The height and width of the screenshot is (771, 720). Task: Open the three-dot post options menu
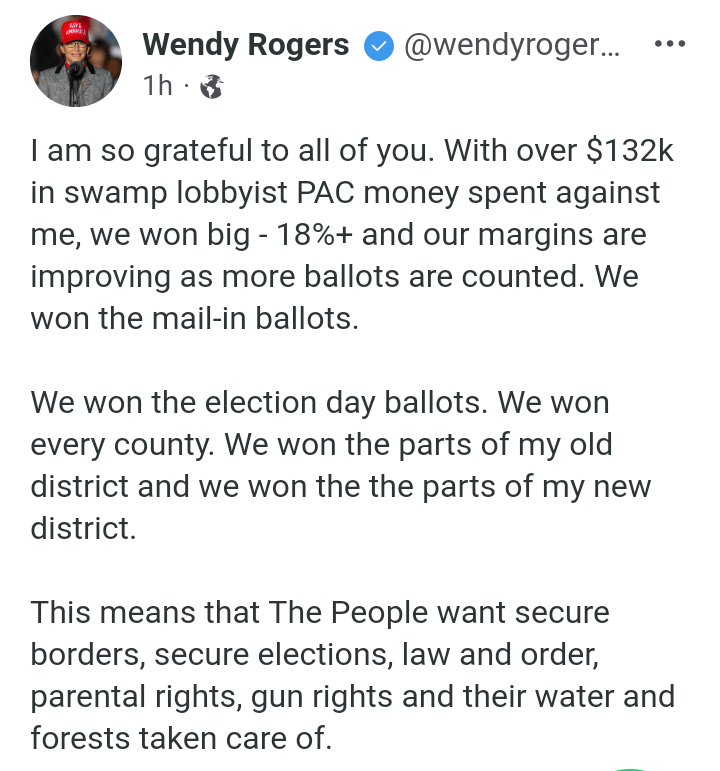pyautogui.click(x=668, y=45)
